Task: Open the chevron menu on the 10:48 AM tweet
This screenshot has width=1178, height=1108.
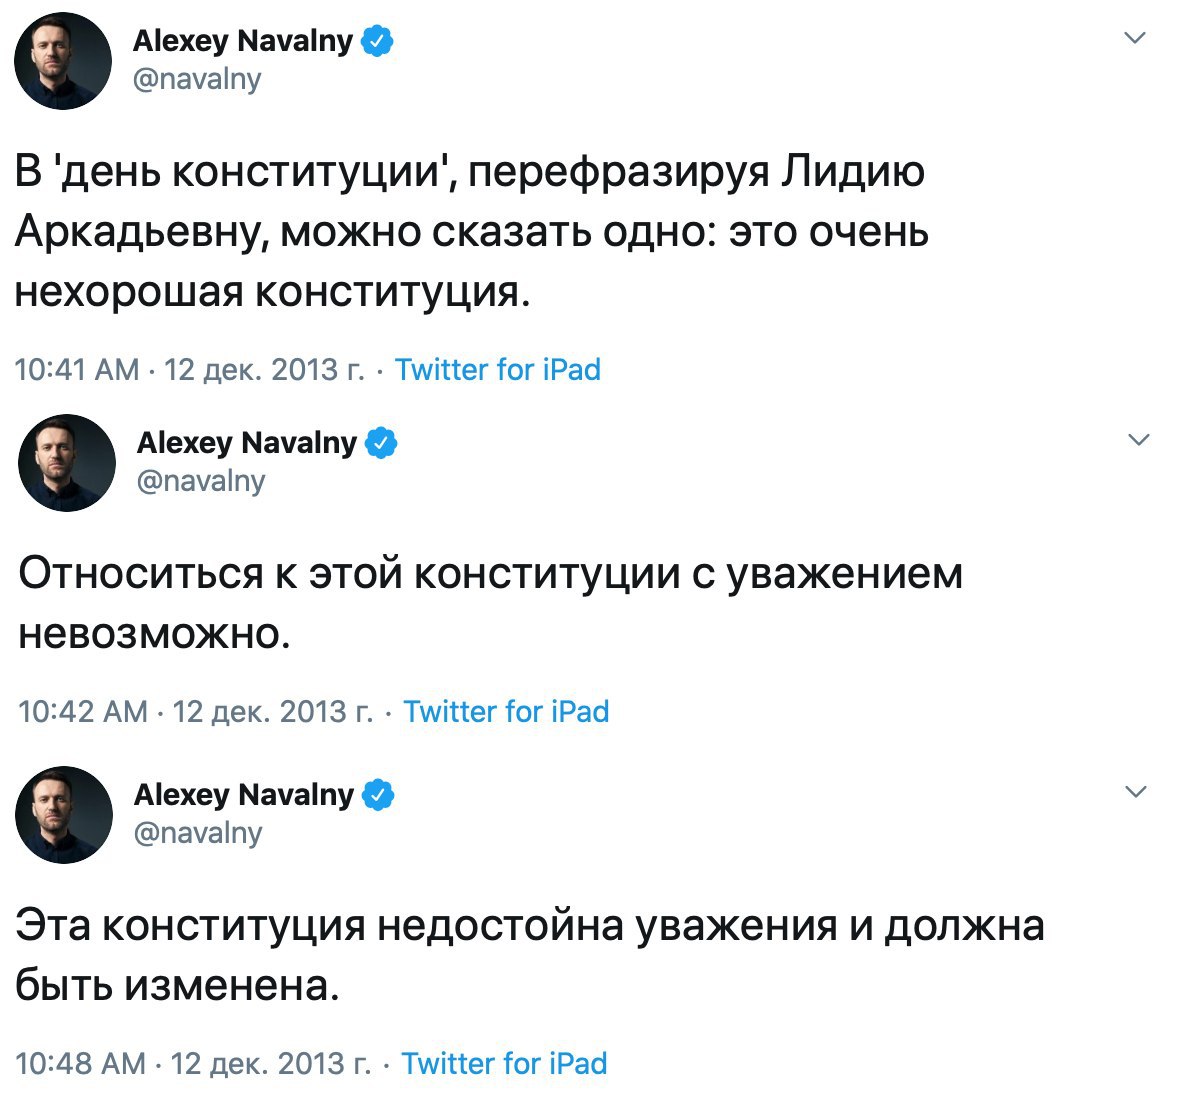Action: (1136, 792)
